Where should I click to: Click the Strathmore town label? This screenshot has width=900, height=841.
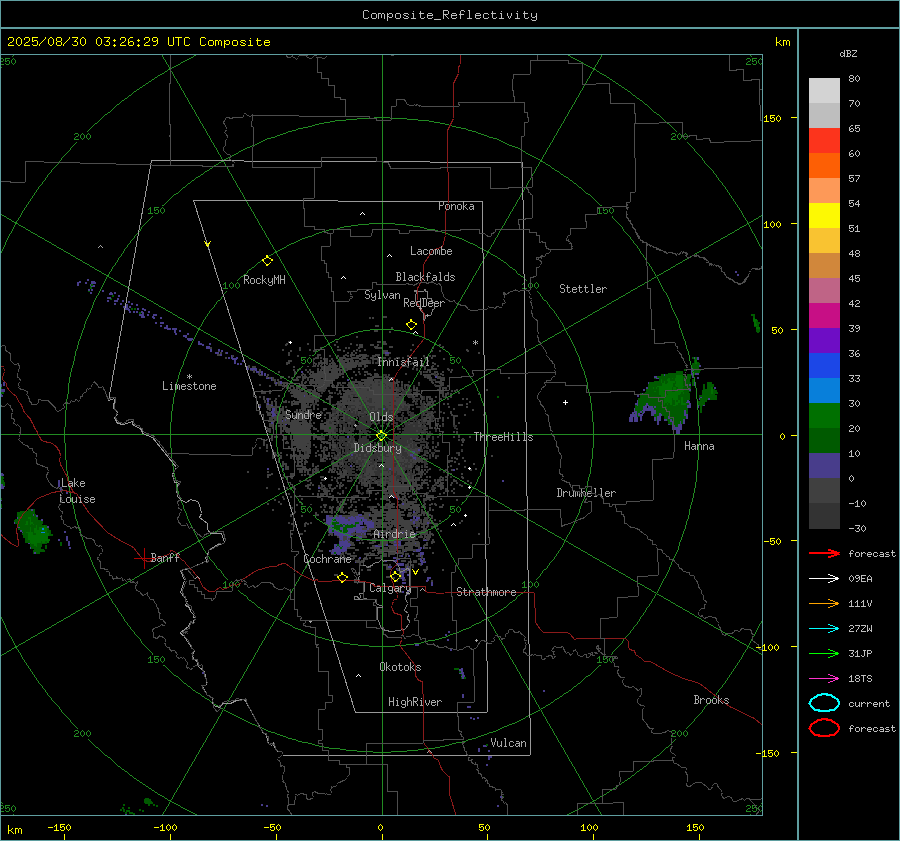(486, 592)
